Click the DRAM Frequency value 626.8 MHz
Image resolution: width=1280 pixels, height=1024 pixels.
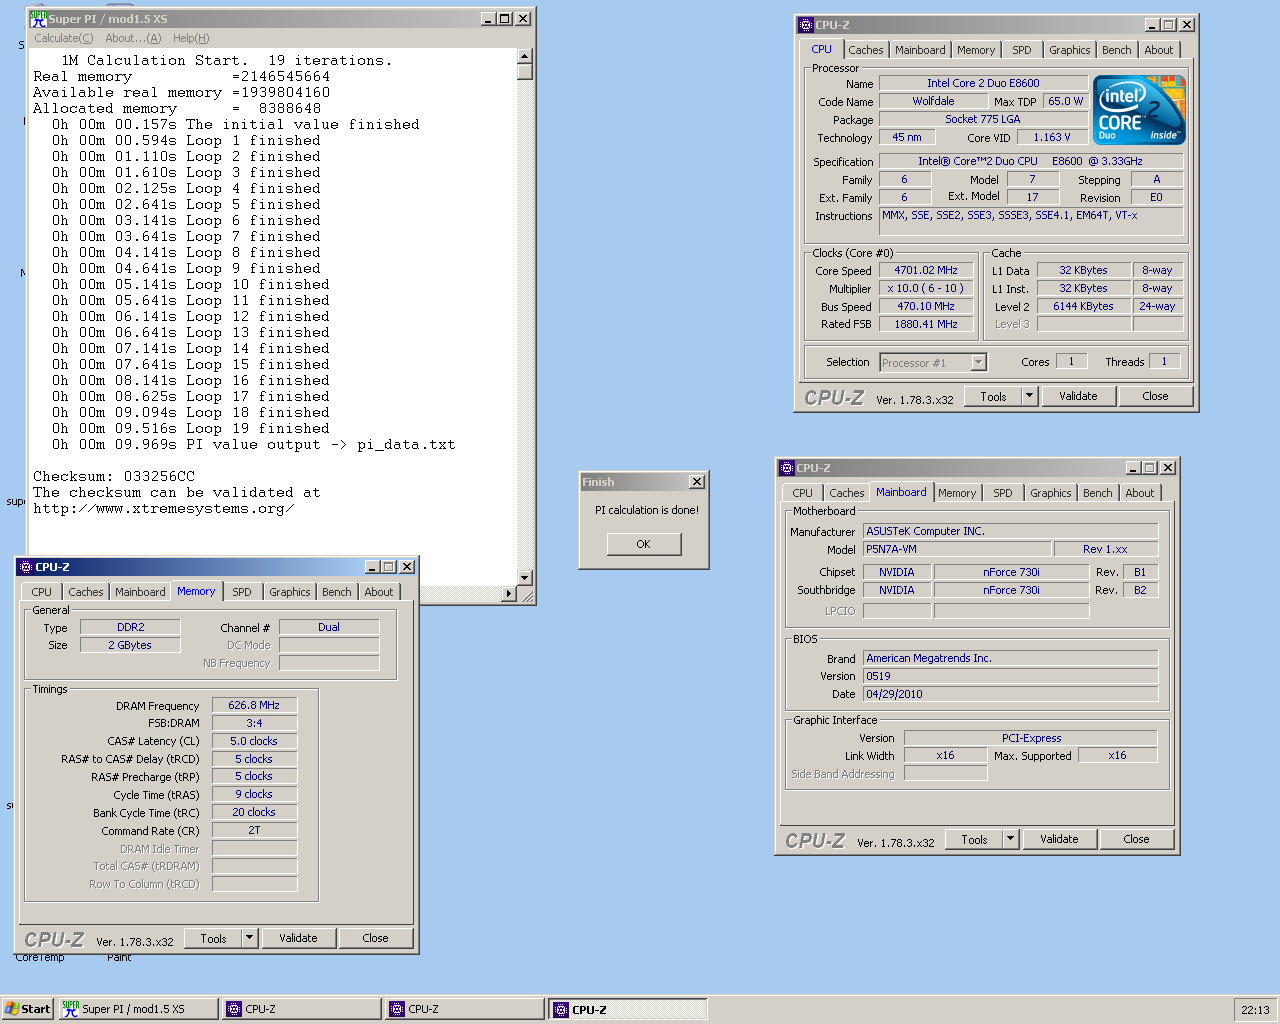(x=254, y=705)
